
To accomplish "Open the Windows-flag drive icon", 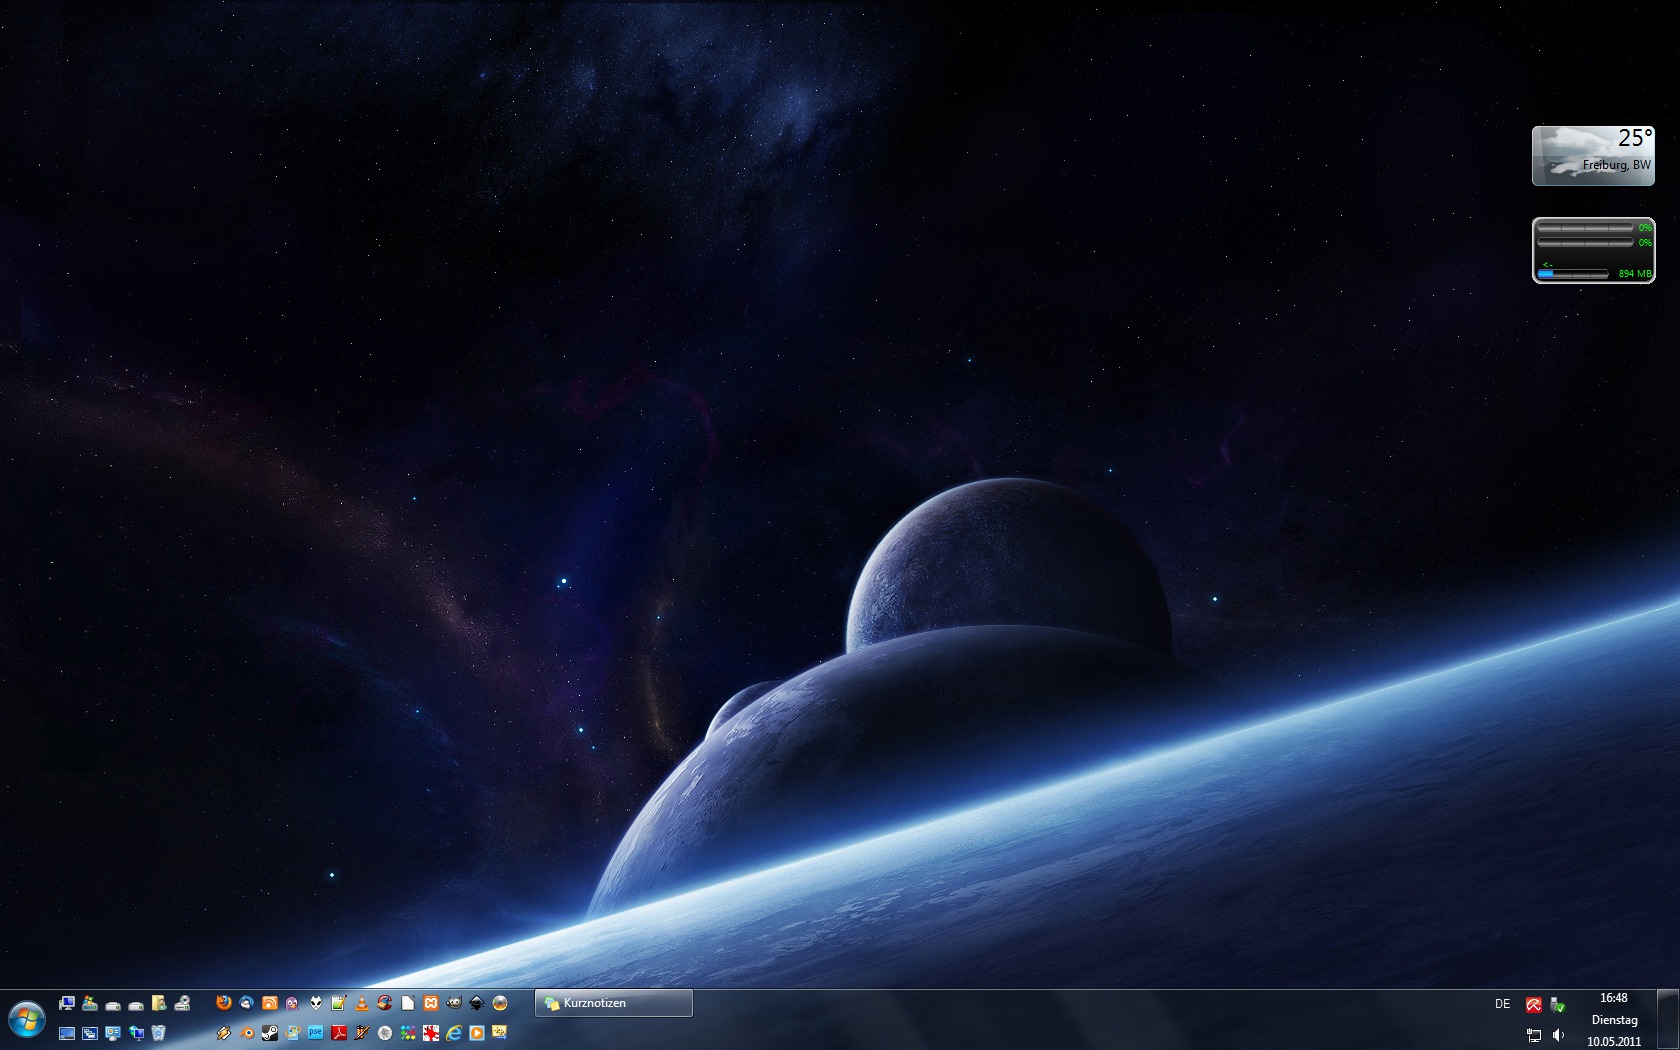I will click(x=90, y=1003).
